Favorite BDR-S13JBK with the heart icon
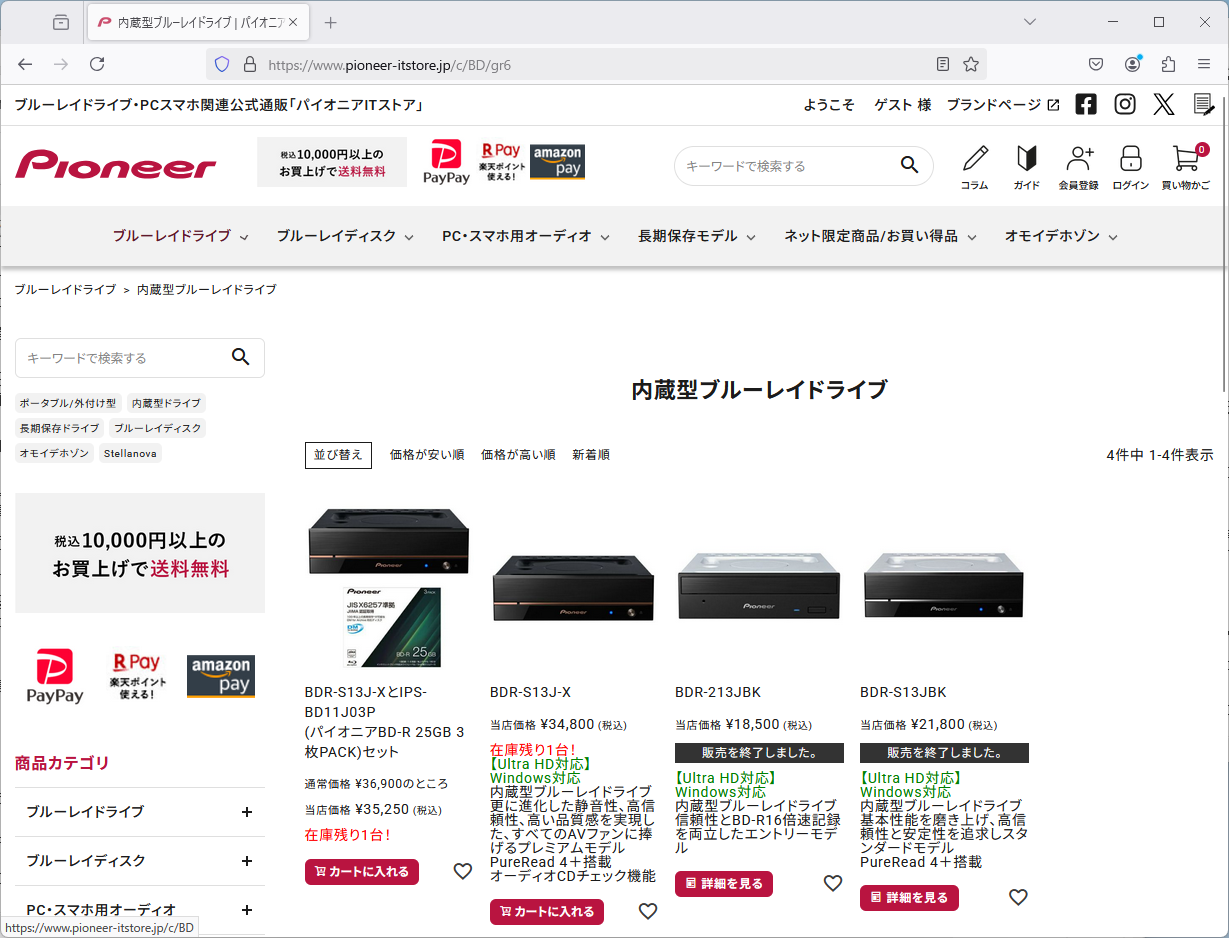The height and width of the screenshot is (938, 1229). pos(1018,897)
